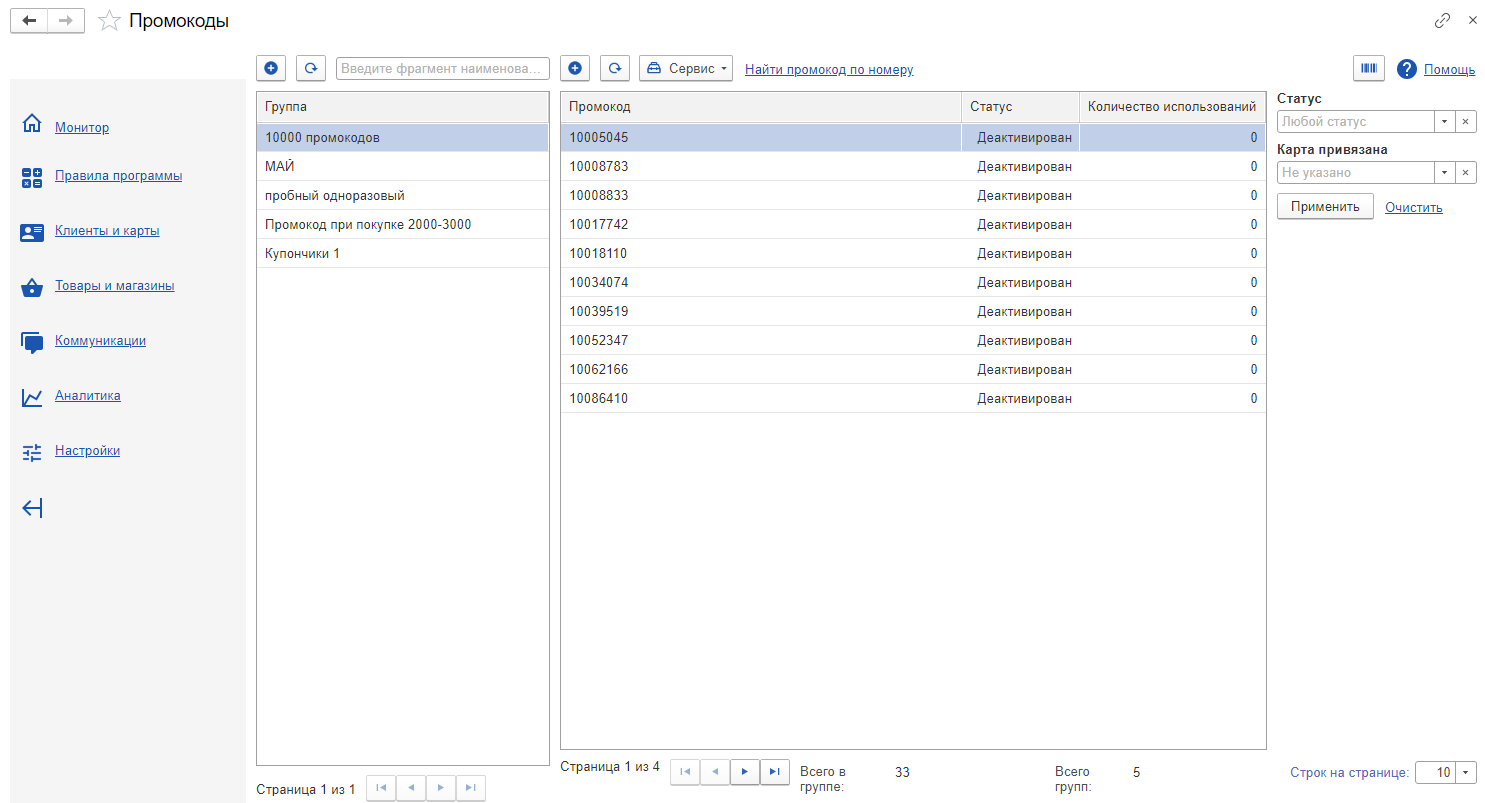
Task: Open the Коммуникации section link
Action: point(100,340)
